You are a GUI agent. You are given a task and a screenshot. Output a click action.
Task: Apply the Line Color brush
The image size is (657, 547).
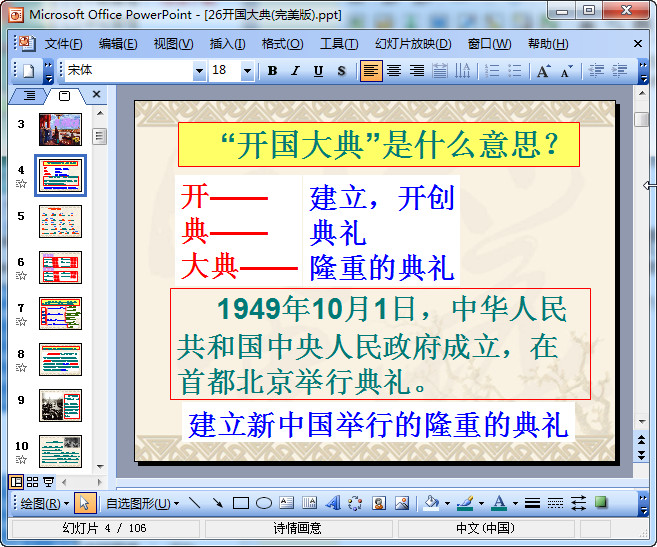click(x=466, y=503)
